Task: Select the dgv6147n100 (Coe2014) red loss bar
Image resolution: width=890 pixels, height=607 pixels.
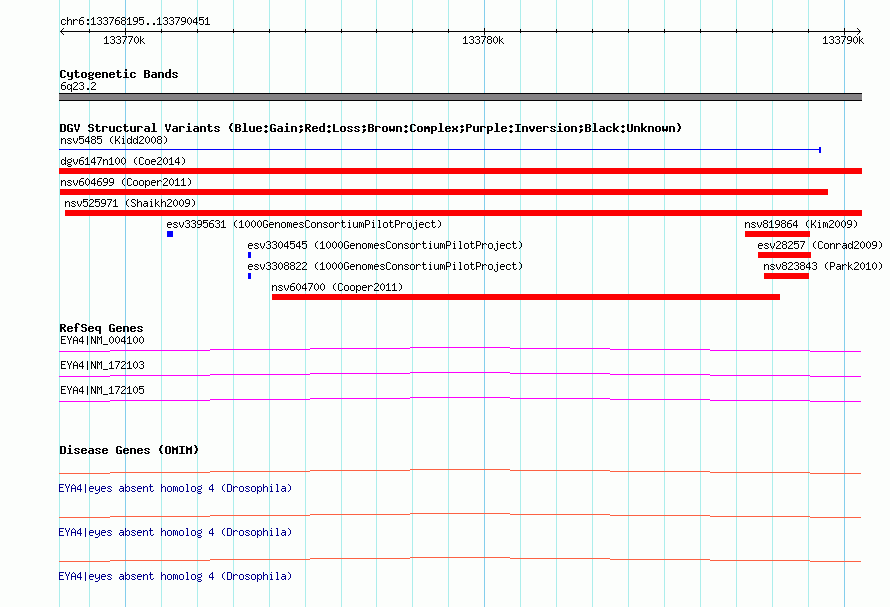Action: point(460,171)
